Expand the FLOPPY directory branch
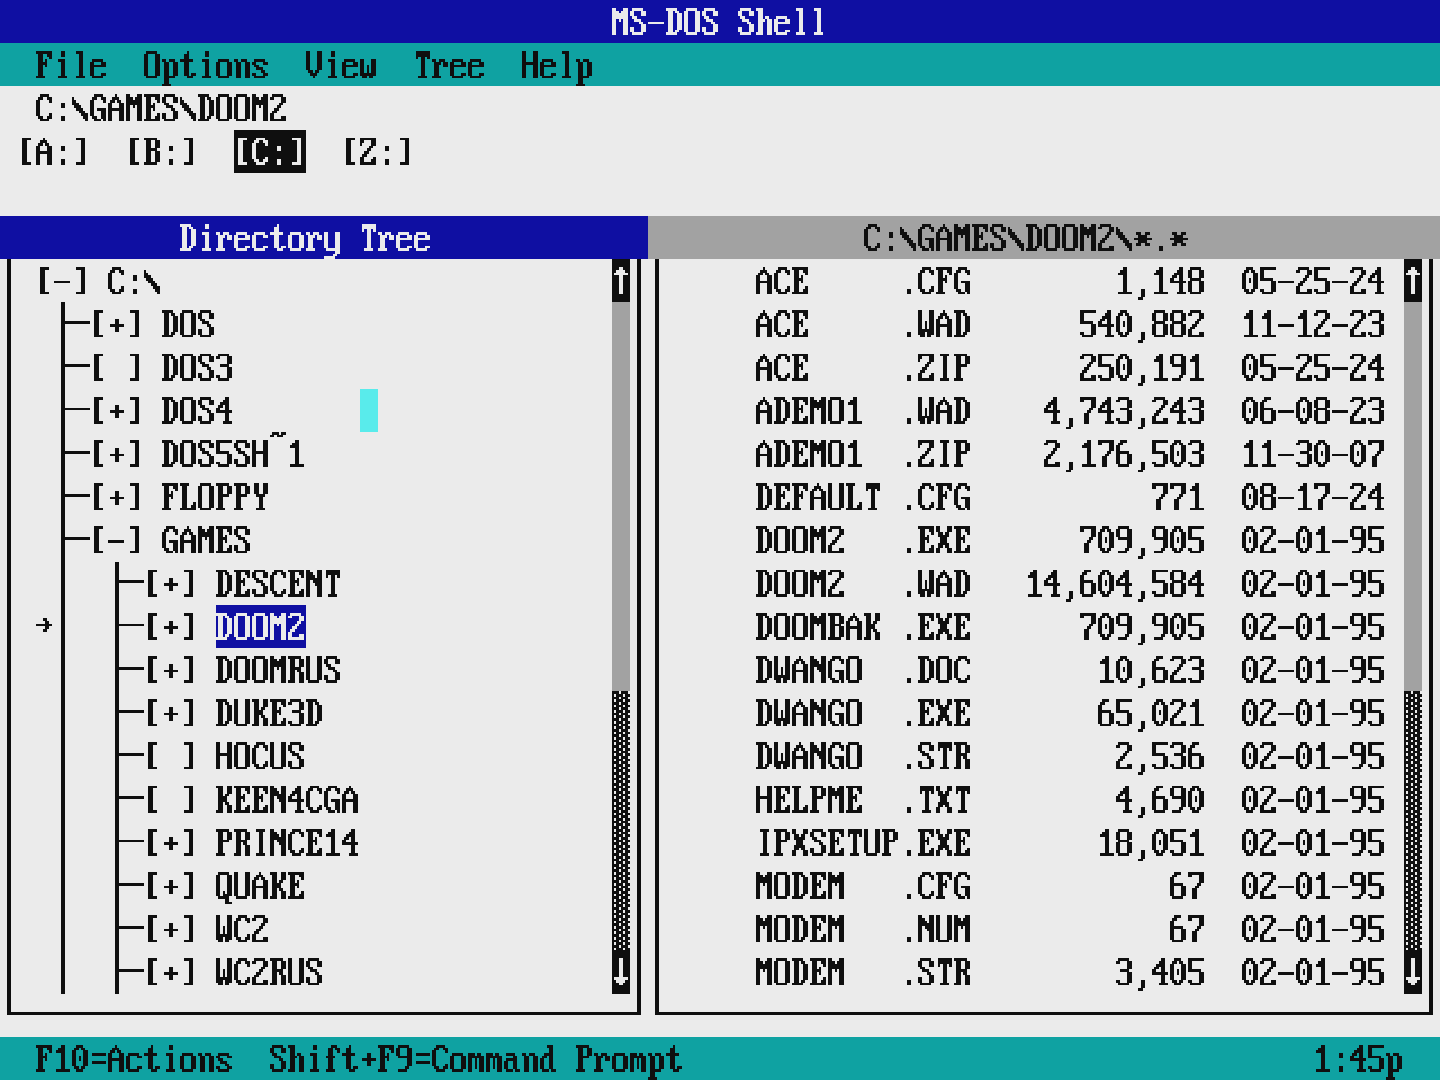 pos(117,497)
